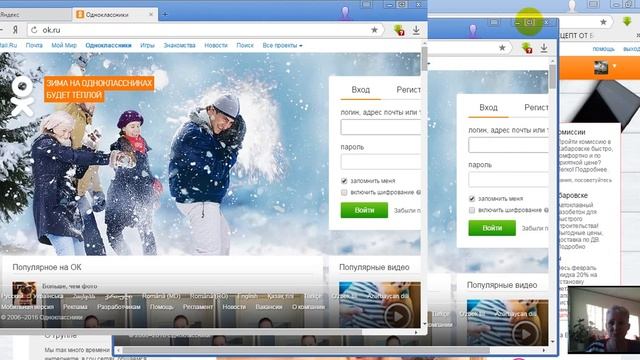This screenshot has height=360, width=640.
Task: Click the middle window's vertical scrollbar thumb
Action: click(x=553, y=76)
